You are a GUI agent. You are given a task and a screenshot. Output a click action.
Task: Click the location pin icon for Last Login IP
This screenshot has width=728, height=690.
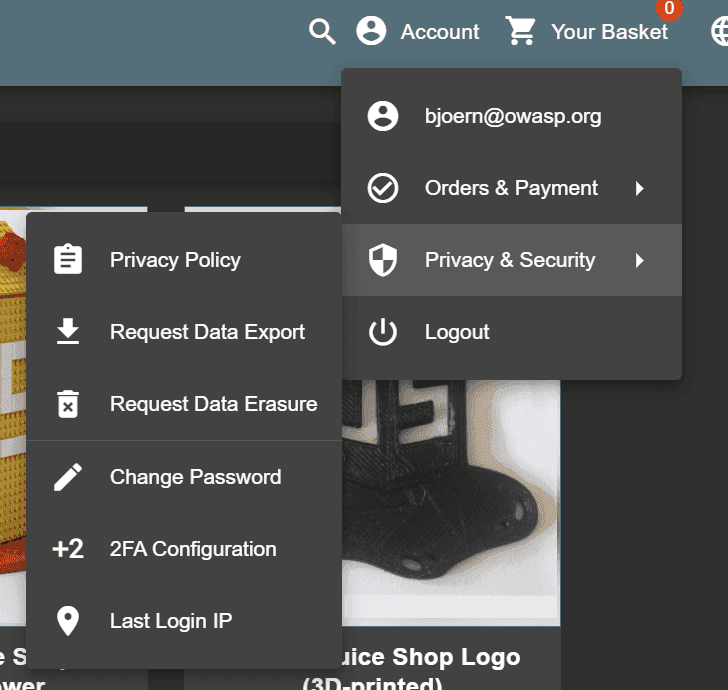coord(68,621)
